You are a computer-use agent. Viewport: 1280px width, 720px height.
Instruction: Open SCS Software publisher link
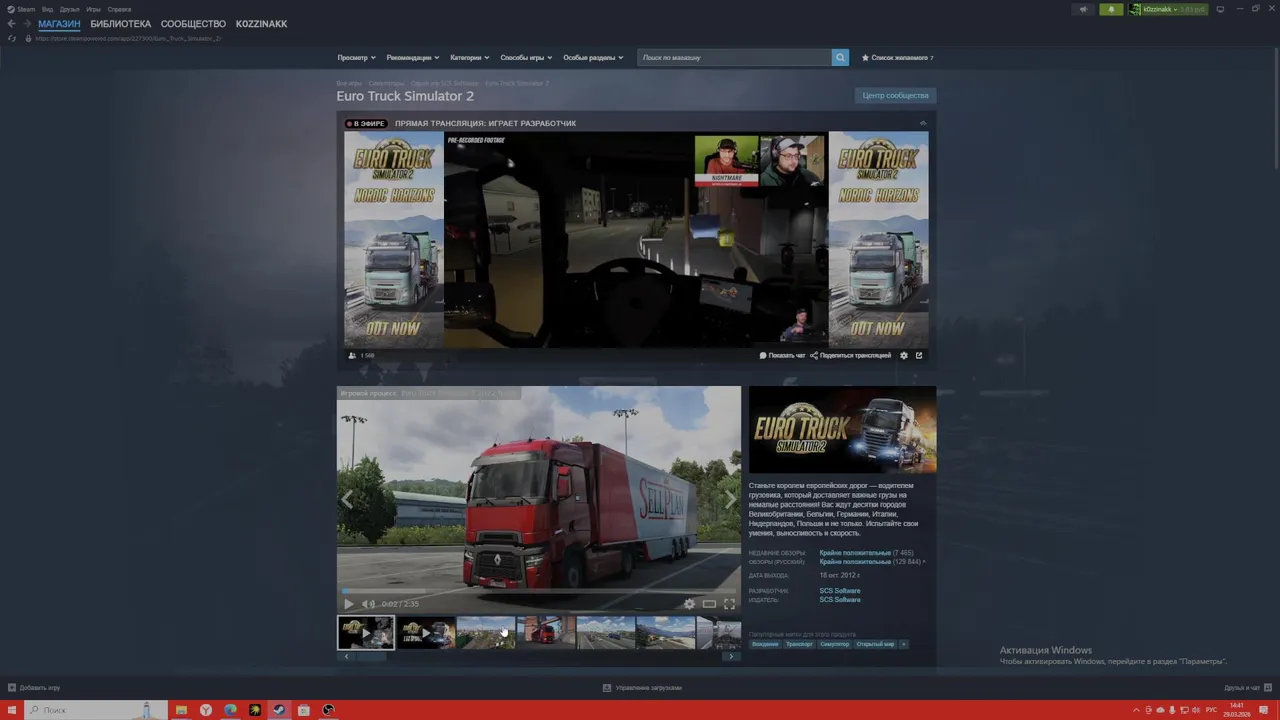(840, 600)
